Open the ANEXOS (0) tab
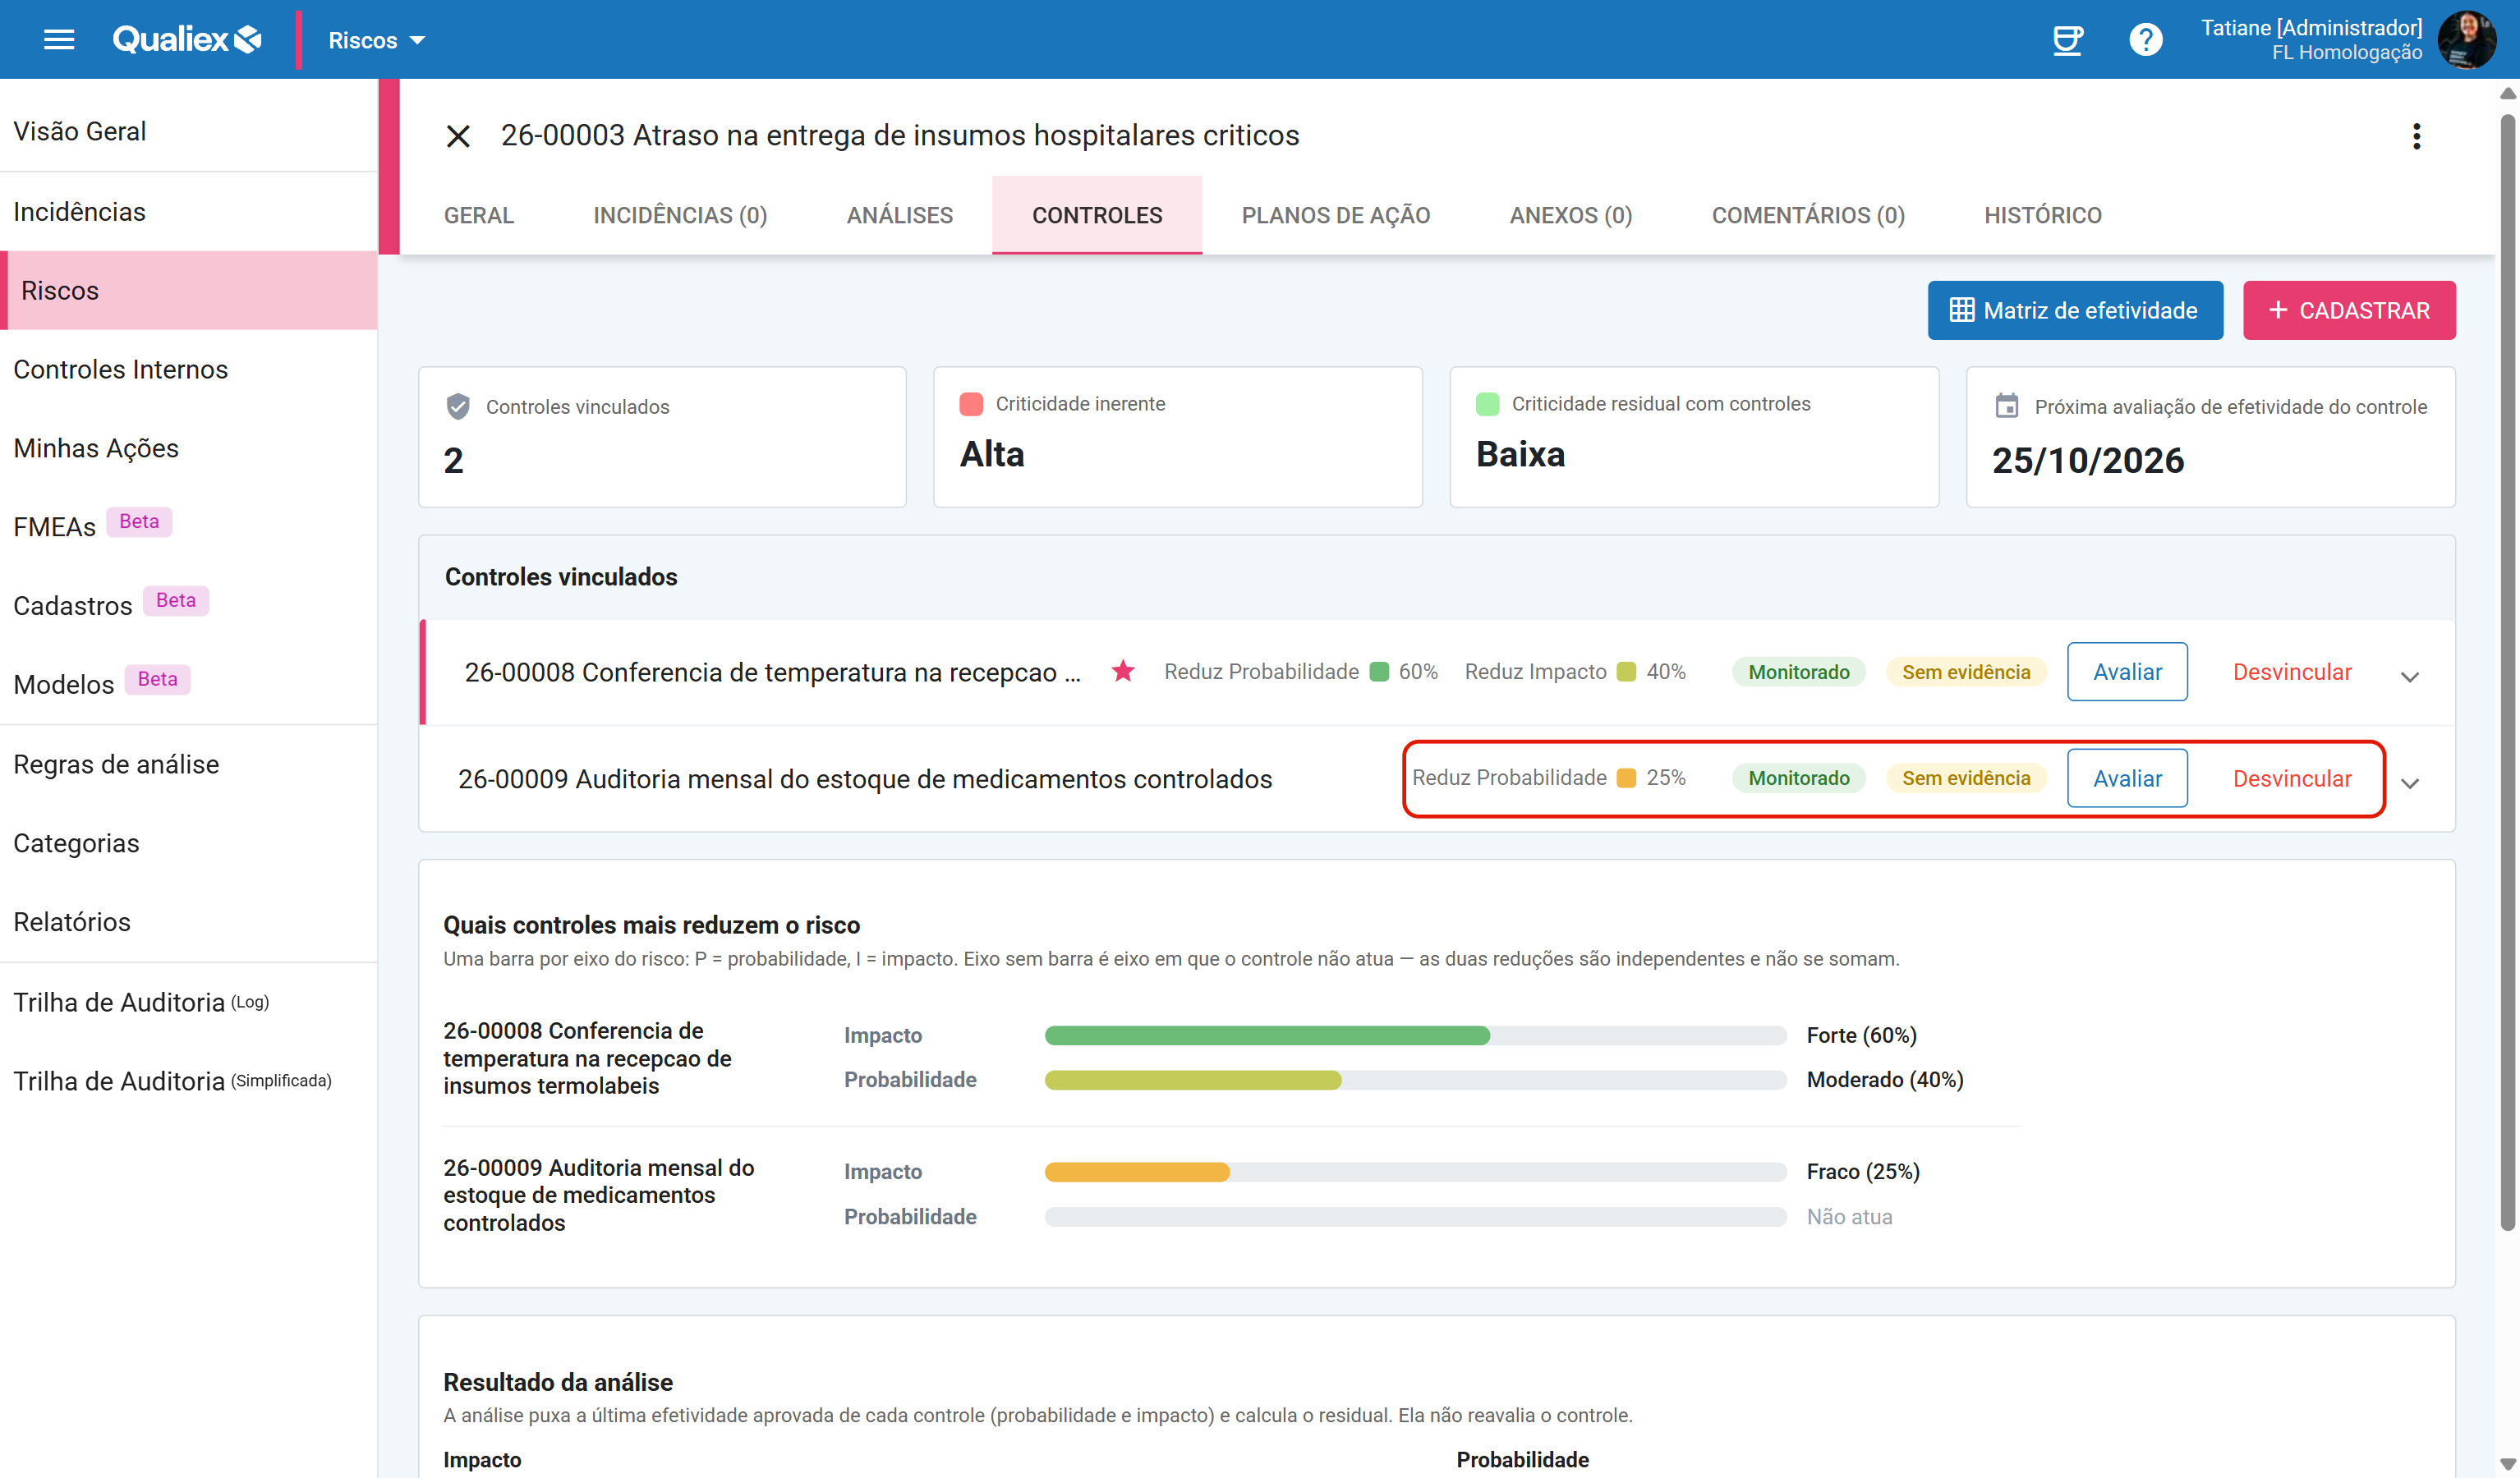This screenshot has height=1478, width=2520. (x=1570, y=215)
